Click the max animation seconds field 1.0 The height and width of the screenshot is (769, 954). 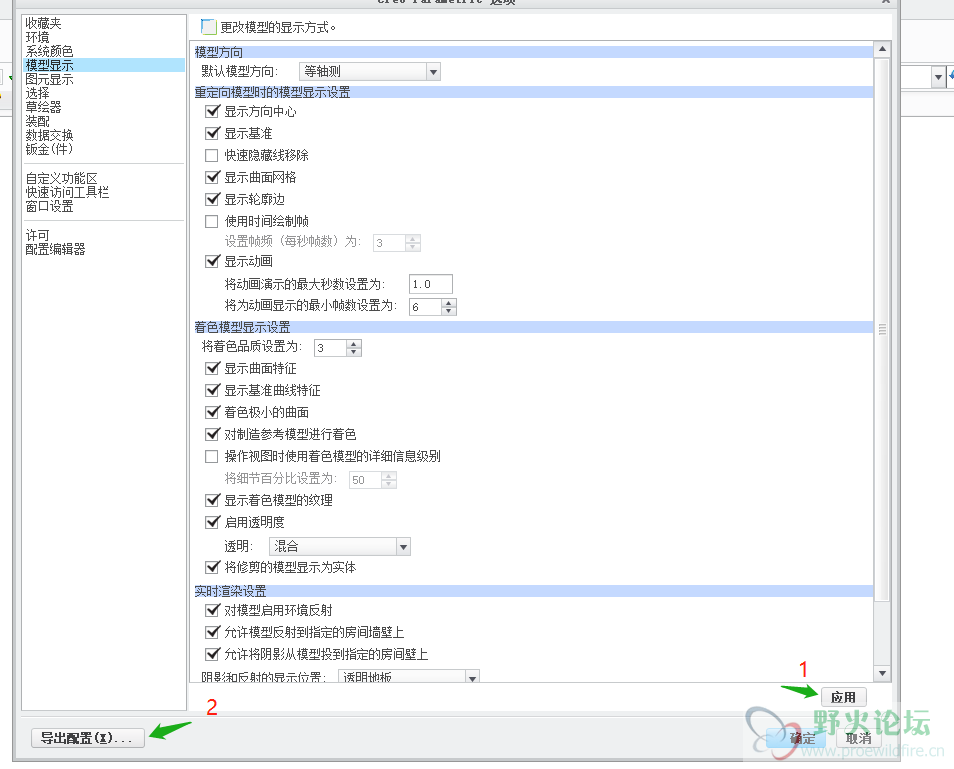pos(431,284)
